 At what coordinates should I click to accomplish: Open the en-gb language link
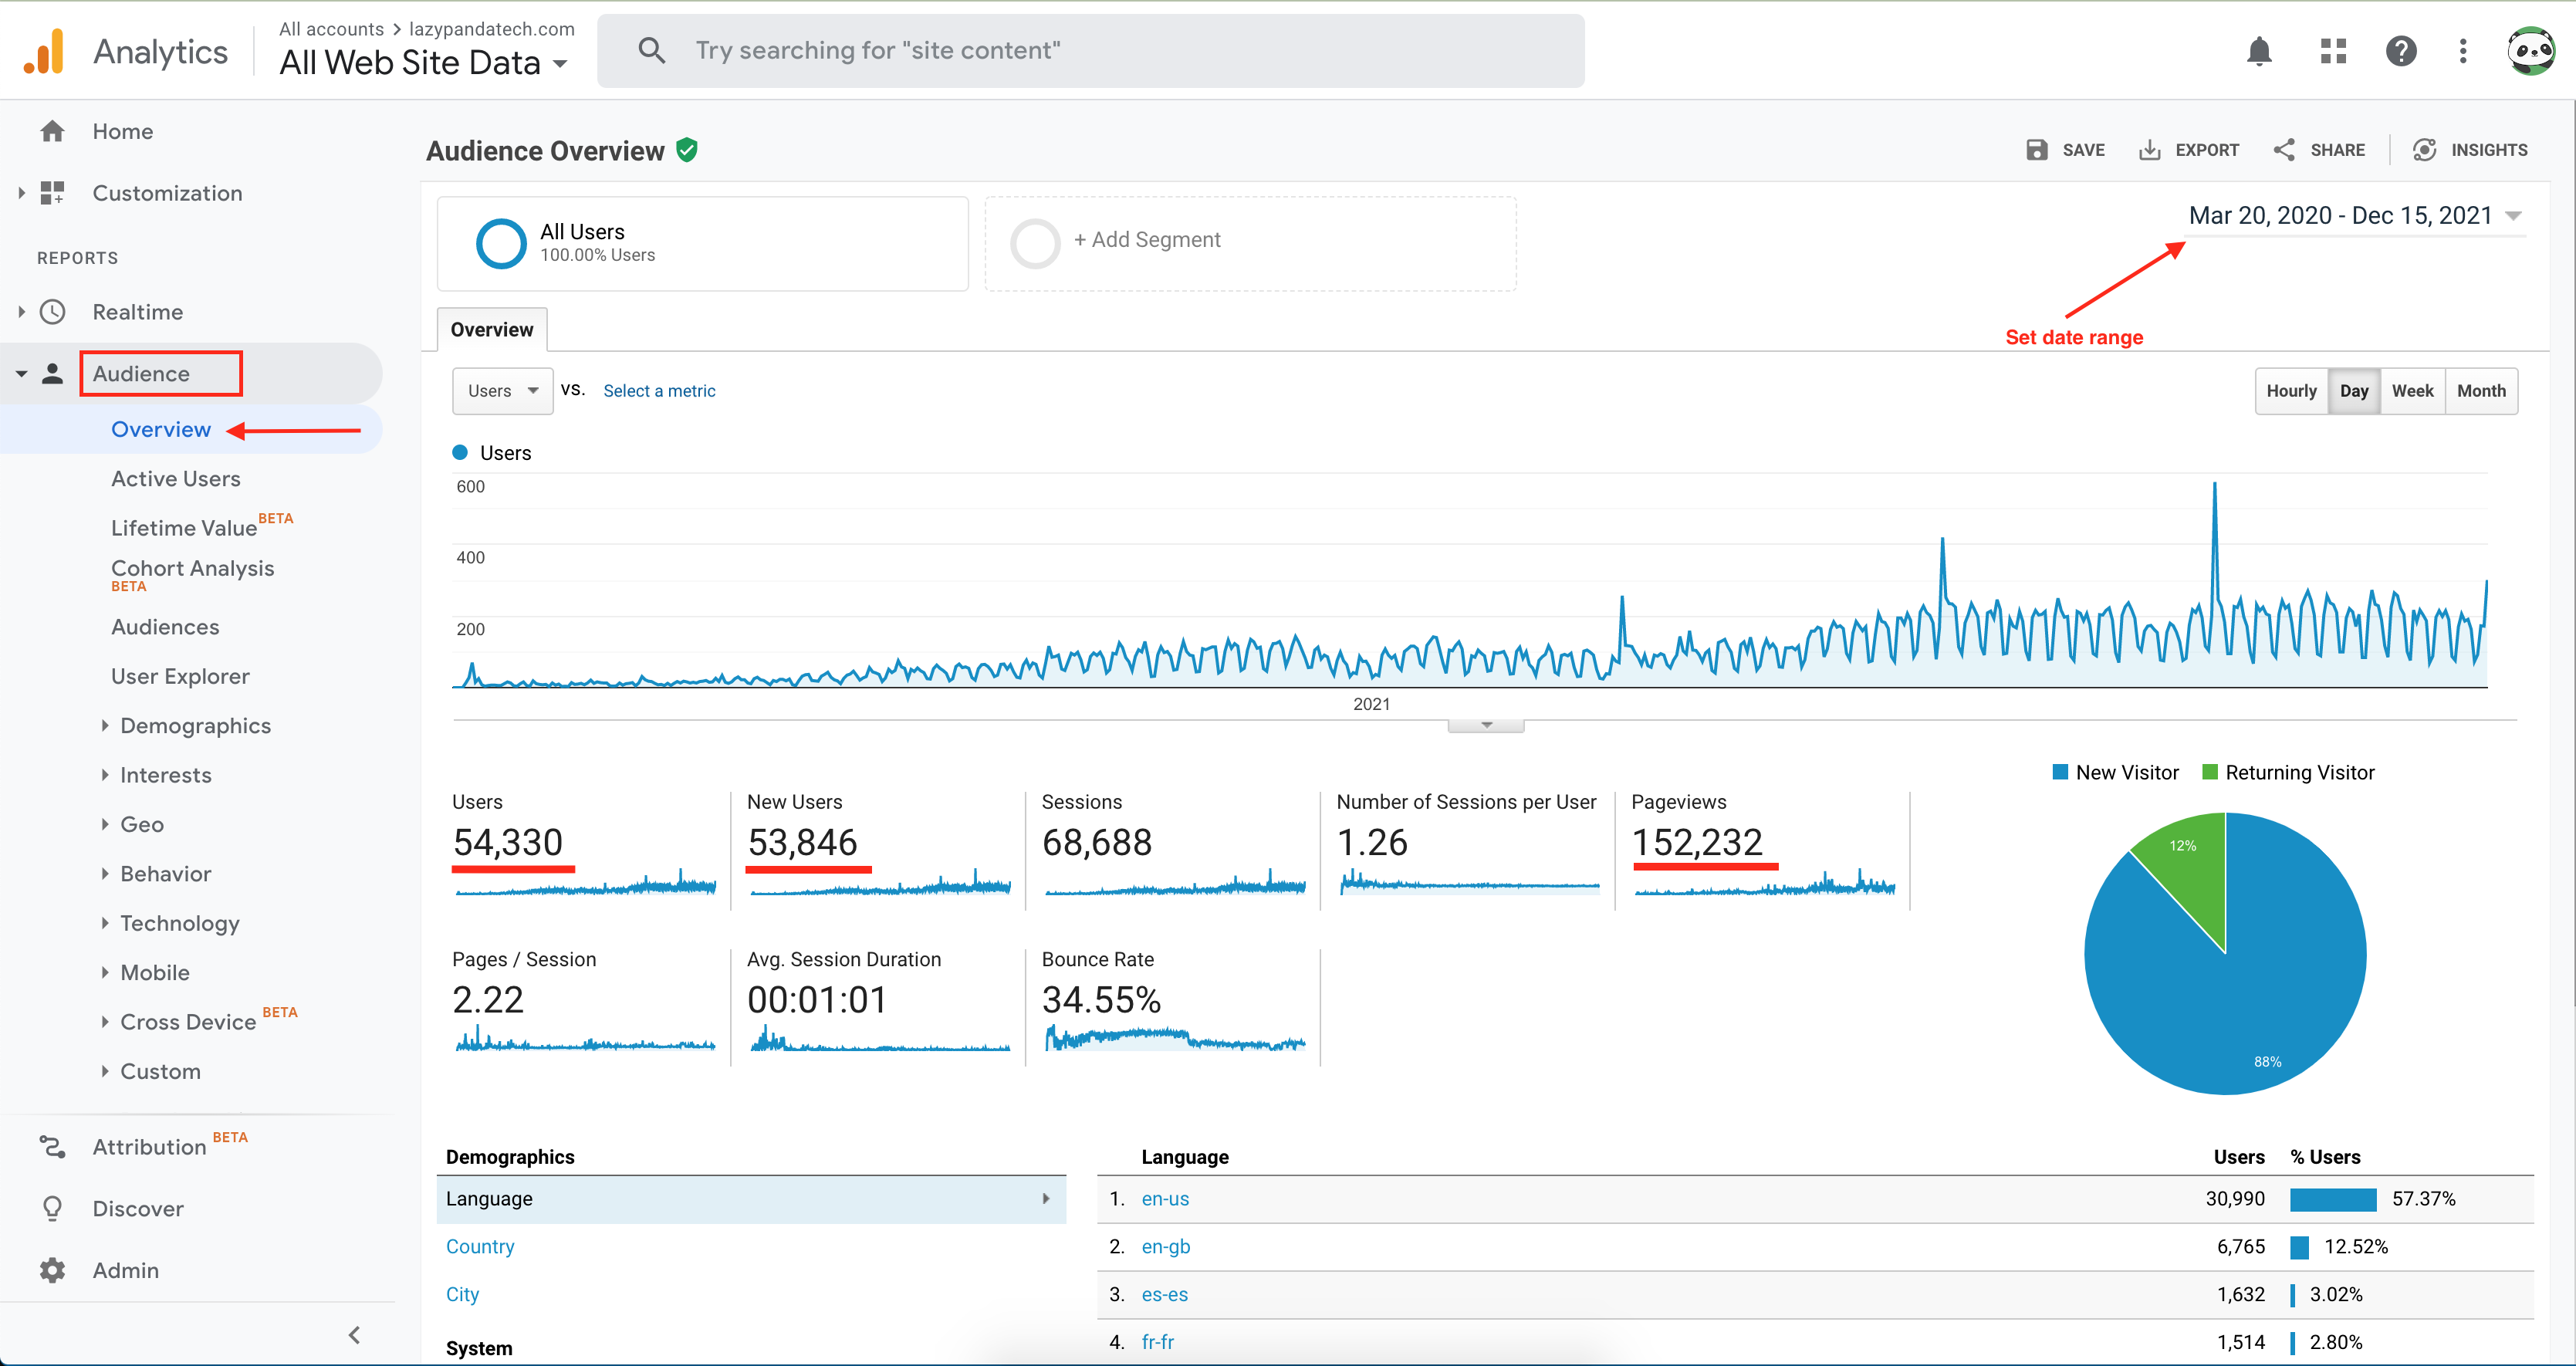[1165, 1247]
